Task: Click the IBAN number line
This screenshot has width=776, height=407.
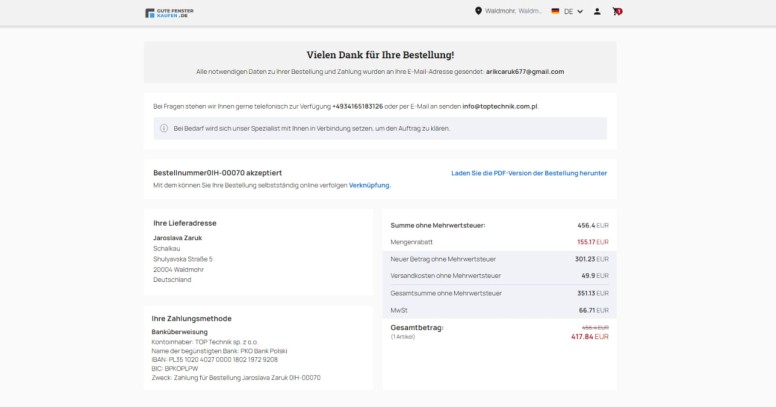Action: (215, 360)
